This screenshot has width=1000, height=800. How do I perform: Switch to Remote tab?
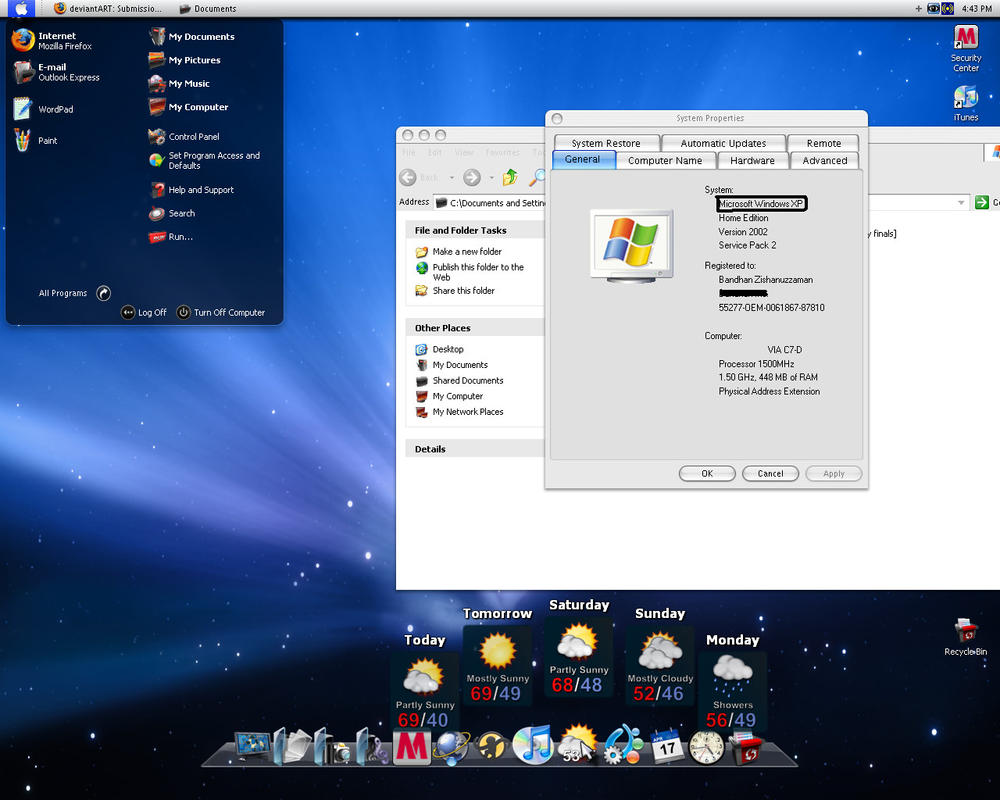pos(823,143)
